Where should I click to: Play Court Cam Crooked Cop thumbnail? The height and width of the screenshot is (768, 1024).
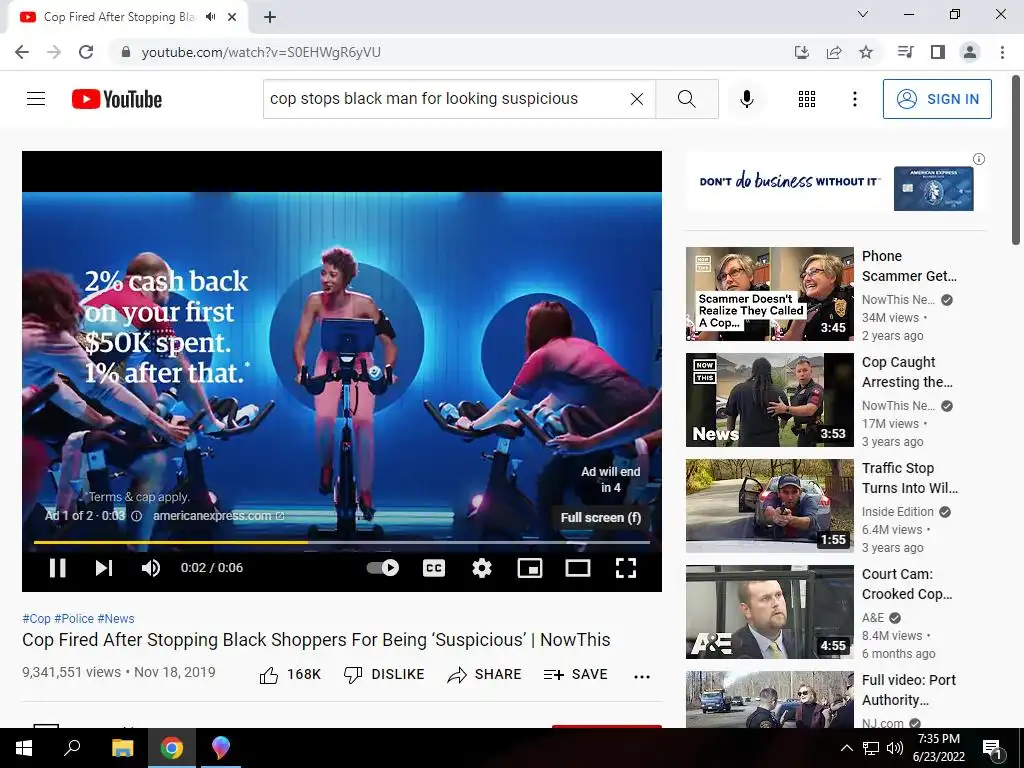(769, 612)
